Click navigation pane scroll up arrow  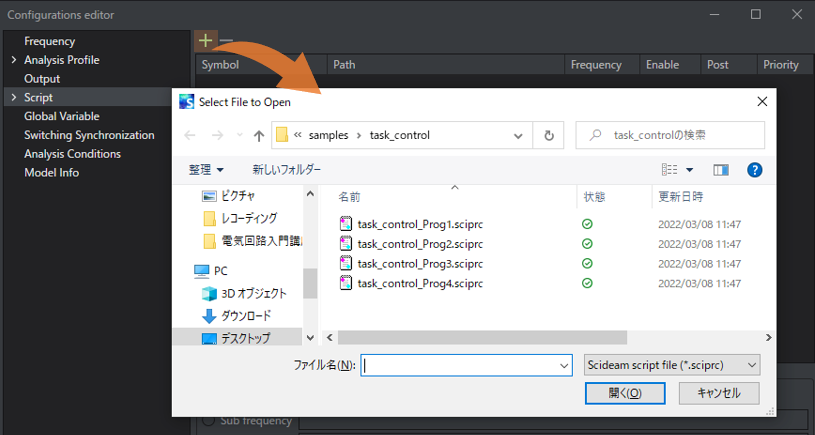(310, 193)
